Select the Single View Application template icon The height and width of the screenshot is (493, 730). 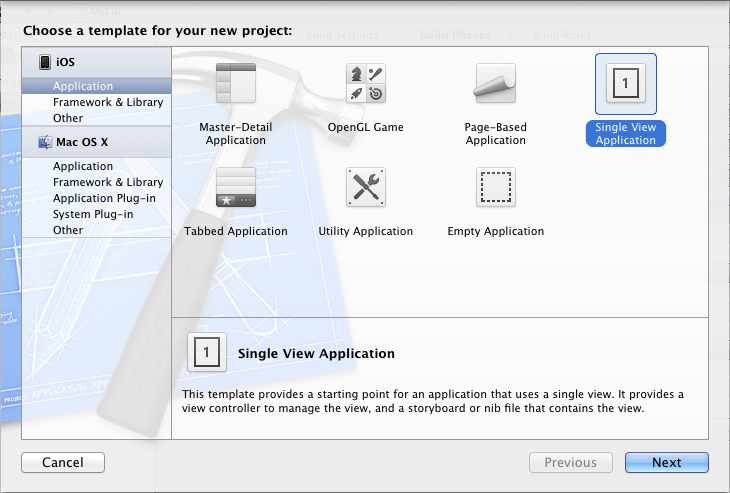pyautogui.click(x=625, y=84)
